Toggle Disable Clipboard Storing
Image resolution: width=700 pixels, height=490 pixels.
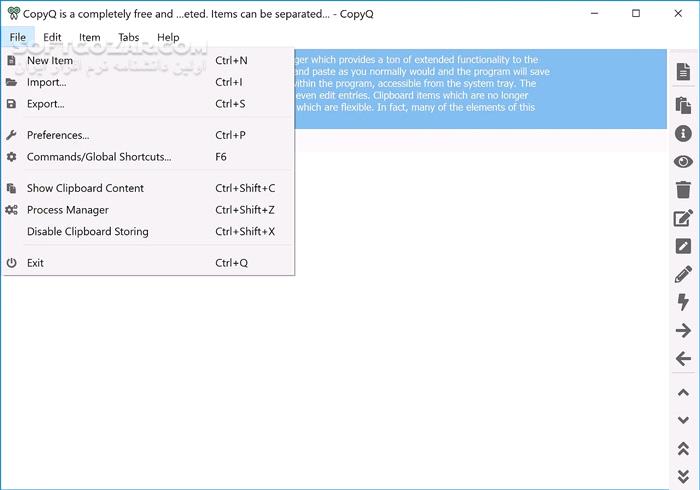click(x=148, y=232)
